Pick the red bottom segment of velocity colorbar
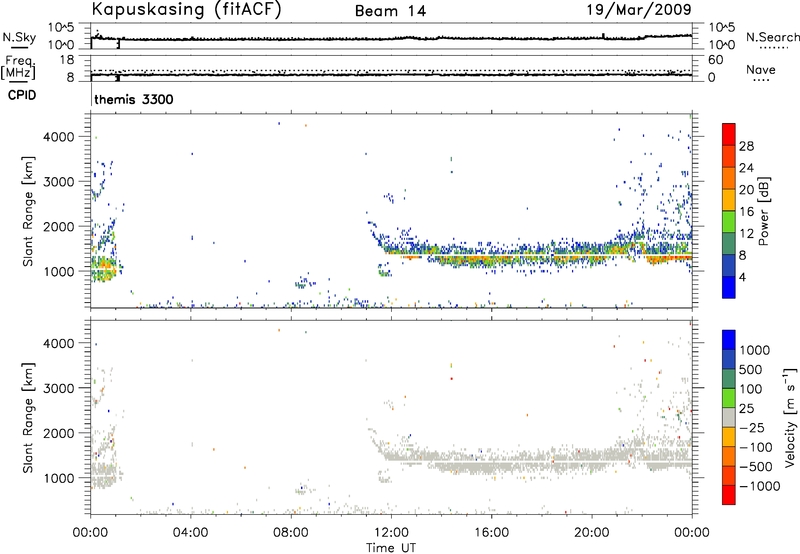Image resolution: width=800 pixels, height=554 pixels. tap(729, 495)
